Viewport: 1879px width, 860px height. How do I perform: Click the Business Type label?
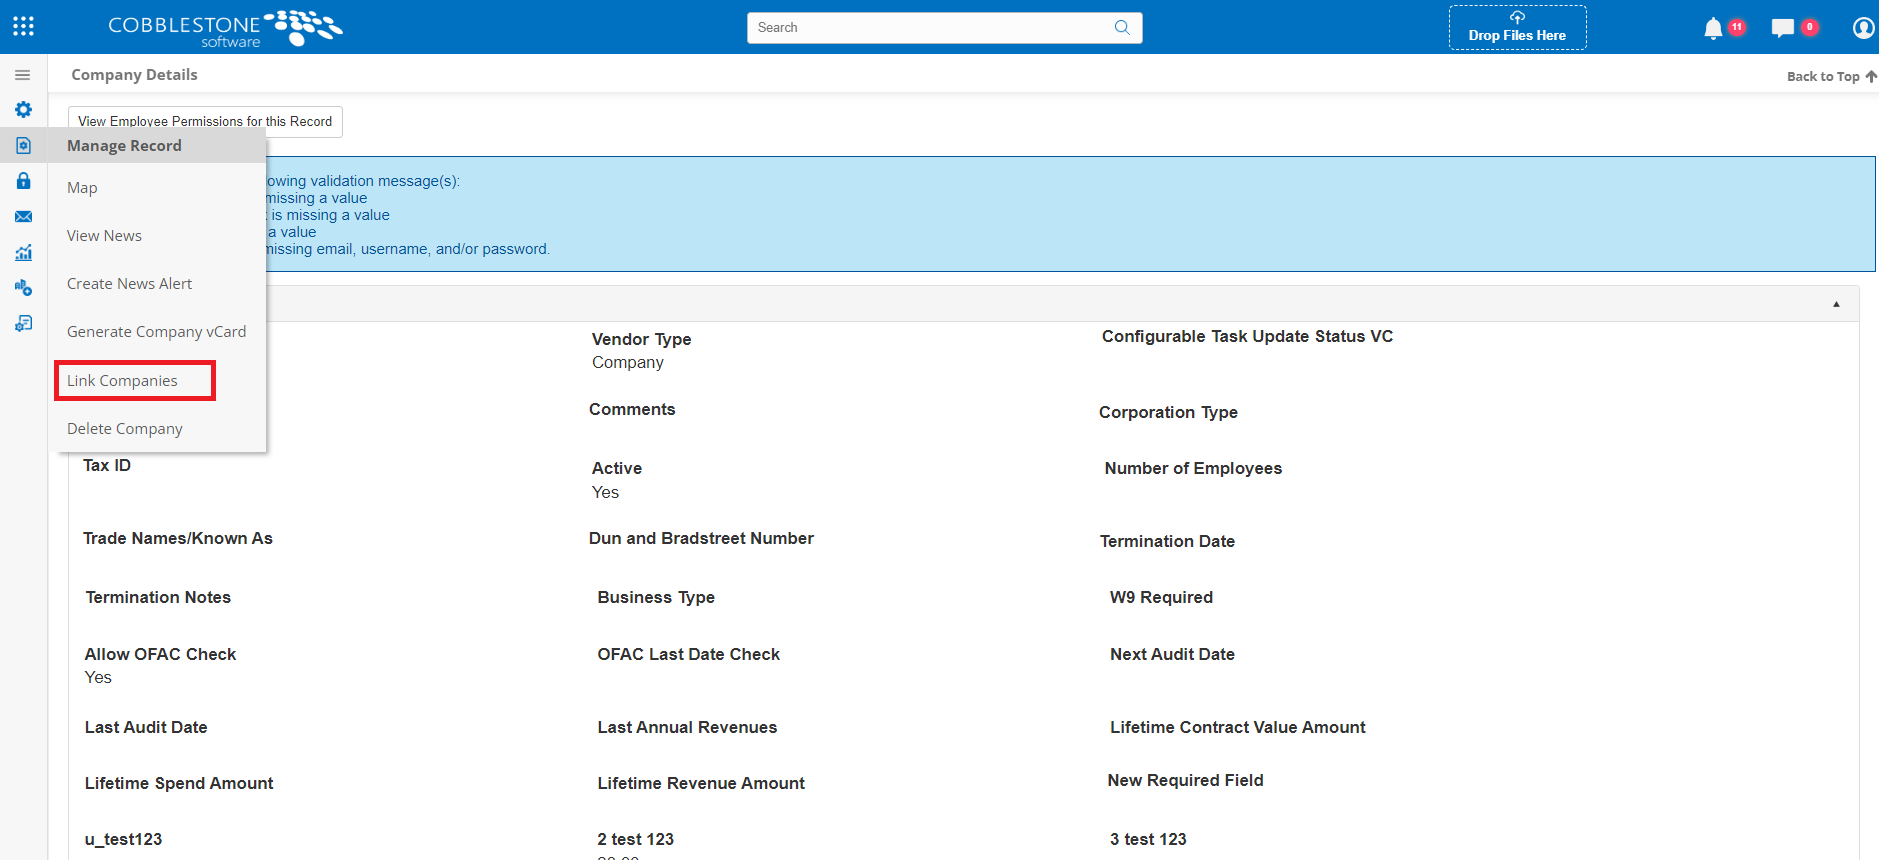656,598
